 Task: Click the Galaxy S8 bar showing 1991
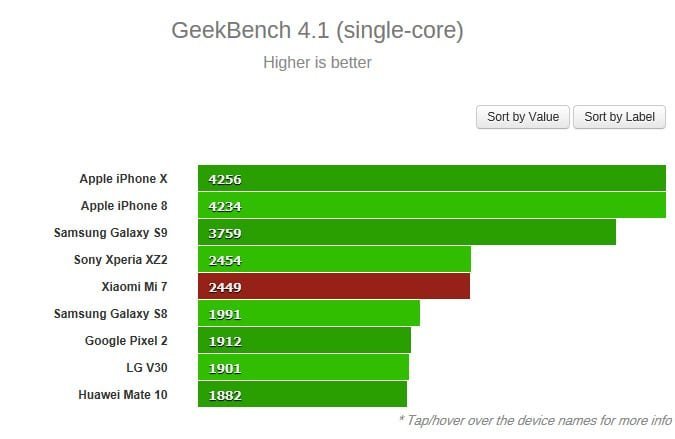[x=309, y=313]
